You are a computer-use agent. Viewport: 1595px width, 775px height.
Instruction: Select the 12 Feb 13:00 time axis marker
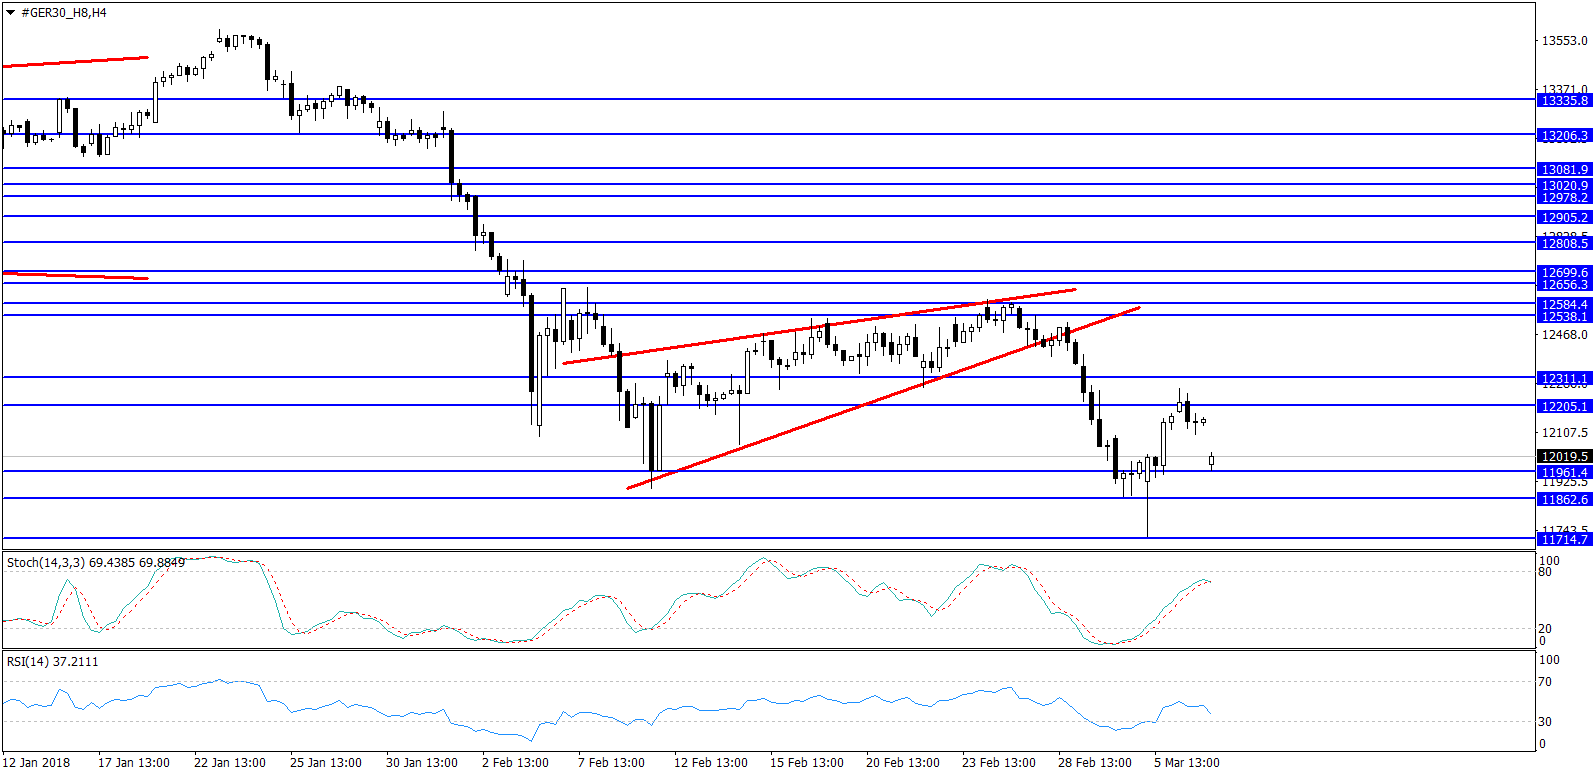(710, 762)
